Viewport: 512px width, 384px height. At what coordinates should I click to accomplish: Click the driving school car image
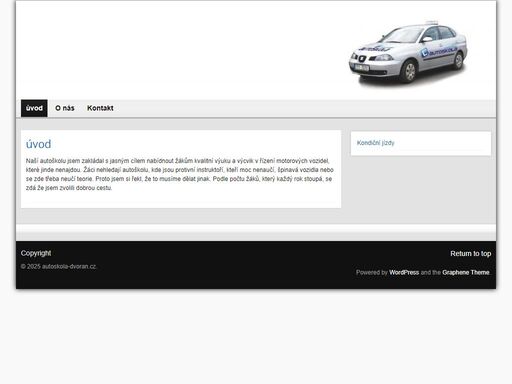[x=408, y=53]
